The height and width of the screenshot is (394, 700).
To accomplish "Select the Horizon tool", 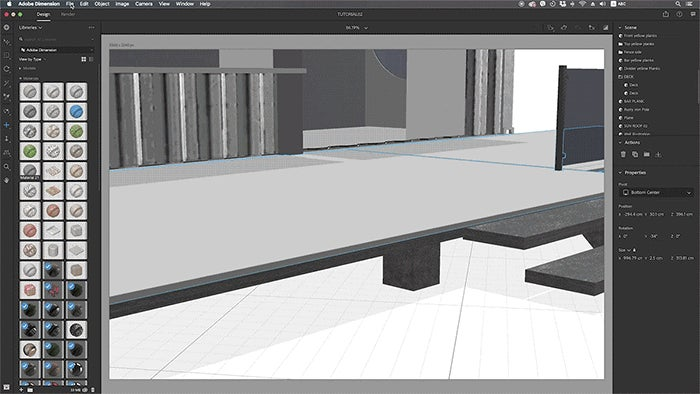I will 6,153.
